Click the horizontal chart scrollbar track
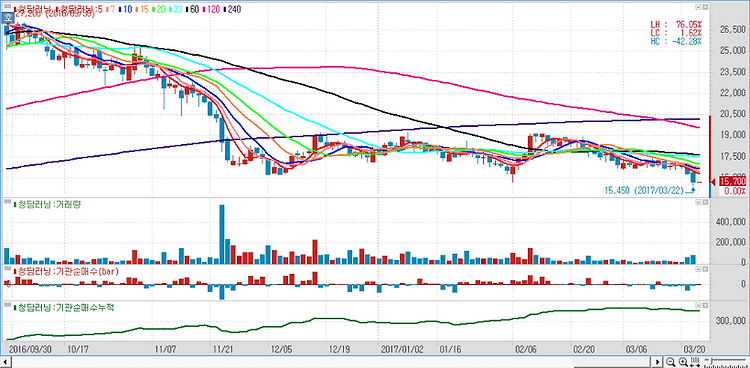Image resolution: width=750 pixels, height=368 pixels. (x=332, y=362)
